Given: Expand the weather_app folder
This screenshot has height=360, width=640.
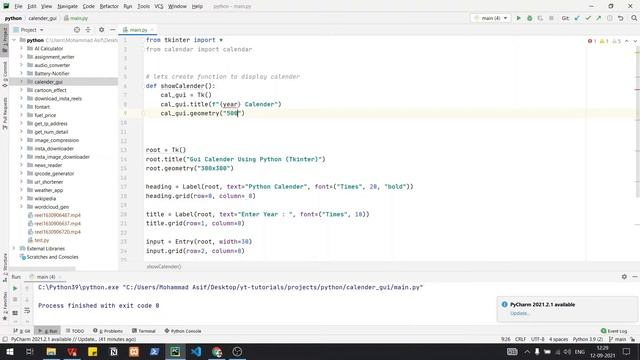Looking at the screenshot, I should click(x=21, y=190).
